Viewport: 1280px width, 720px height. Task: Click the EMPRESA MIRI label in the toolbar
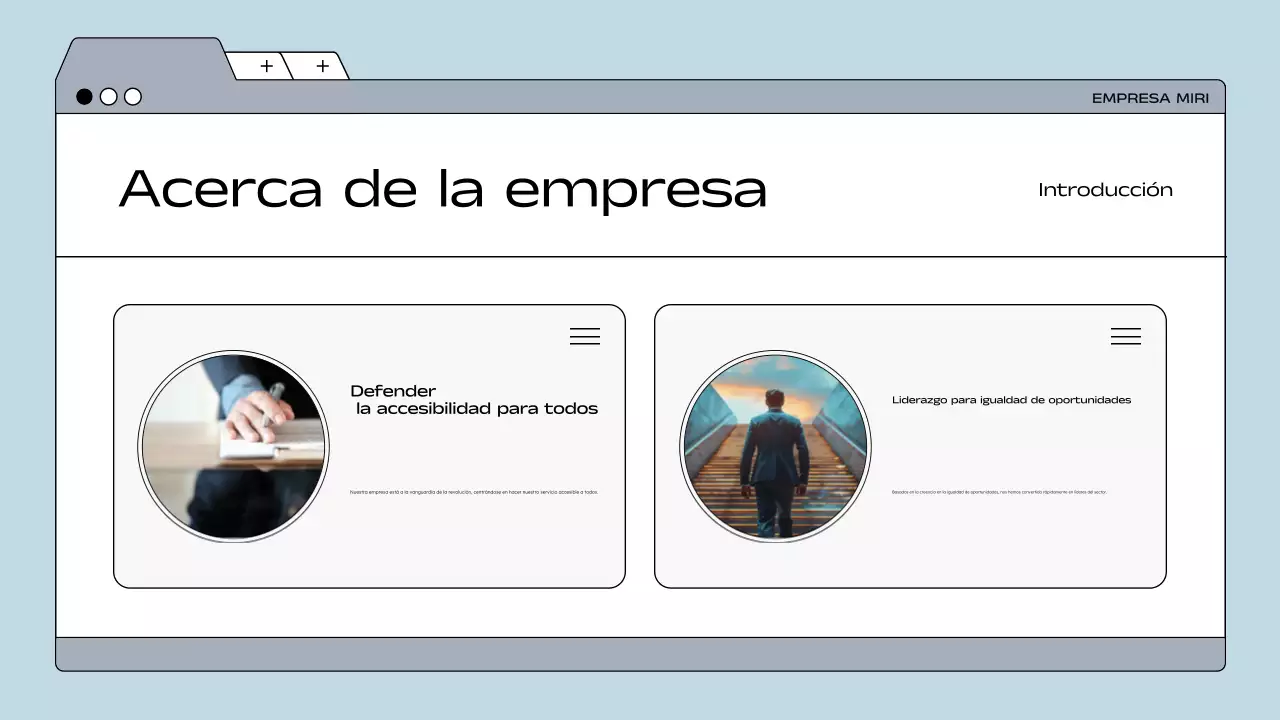[x=1151, y=97]
